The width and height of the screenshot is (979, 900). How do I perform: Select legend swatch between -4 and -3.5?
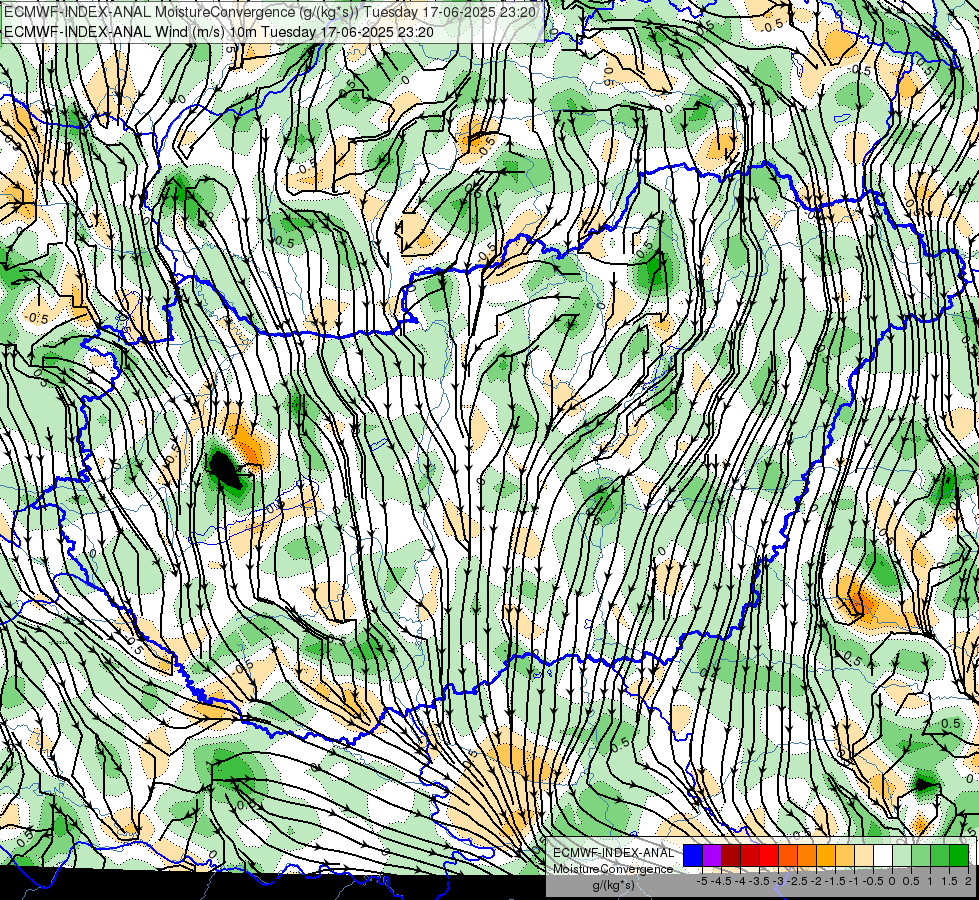point(750,856)
